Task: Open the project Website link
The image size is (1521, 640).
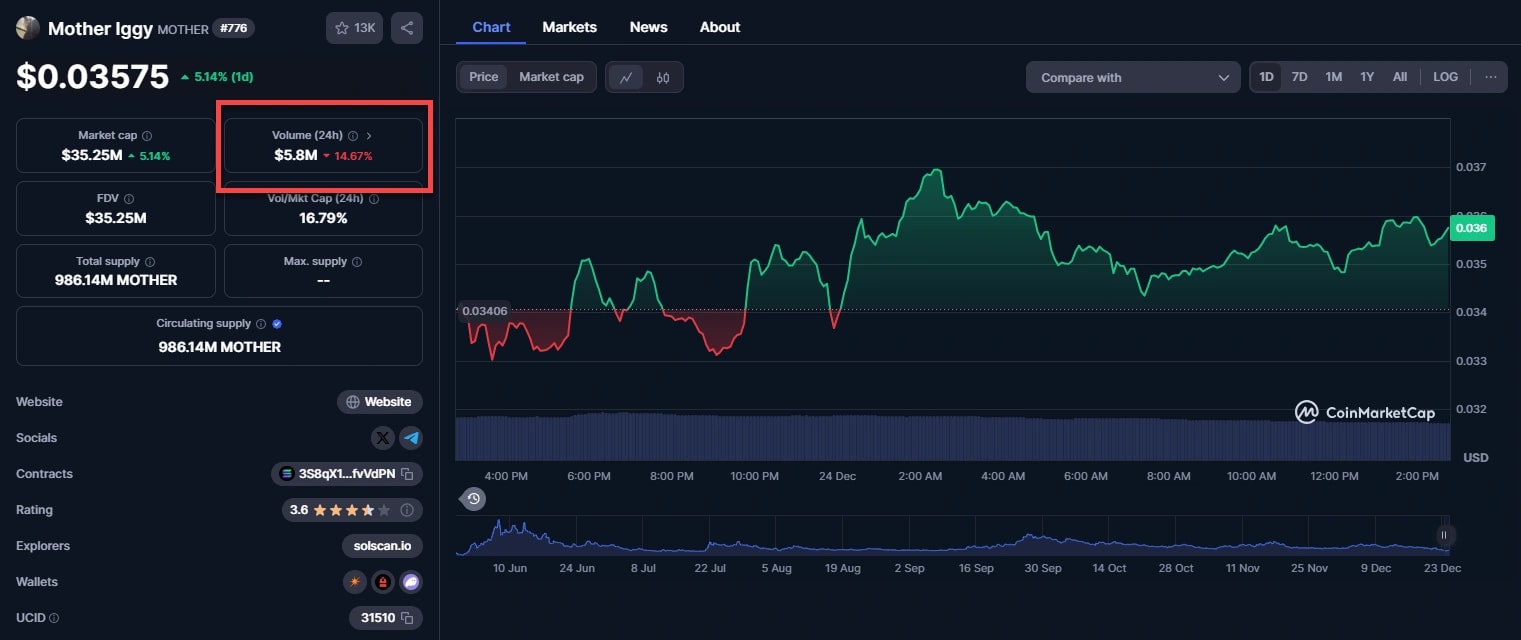Action: click(379, 402)
